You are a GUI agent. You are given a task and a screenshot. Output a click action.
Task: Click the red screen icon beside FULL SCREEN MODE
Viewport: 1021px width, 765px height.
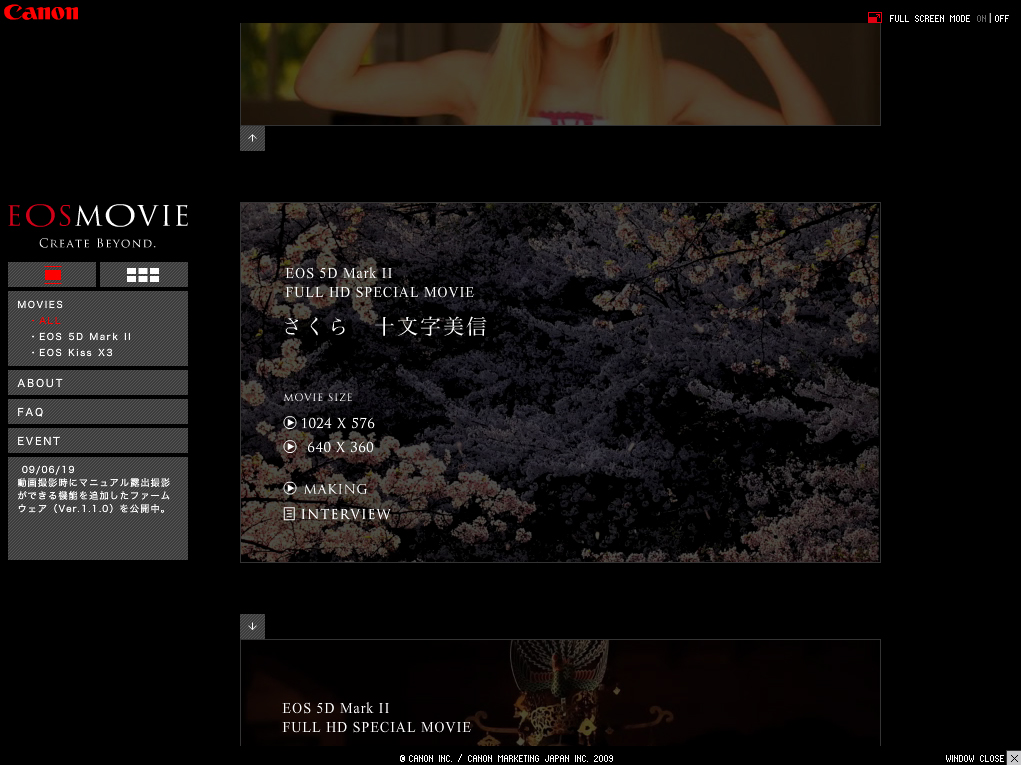point(875,17)
